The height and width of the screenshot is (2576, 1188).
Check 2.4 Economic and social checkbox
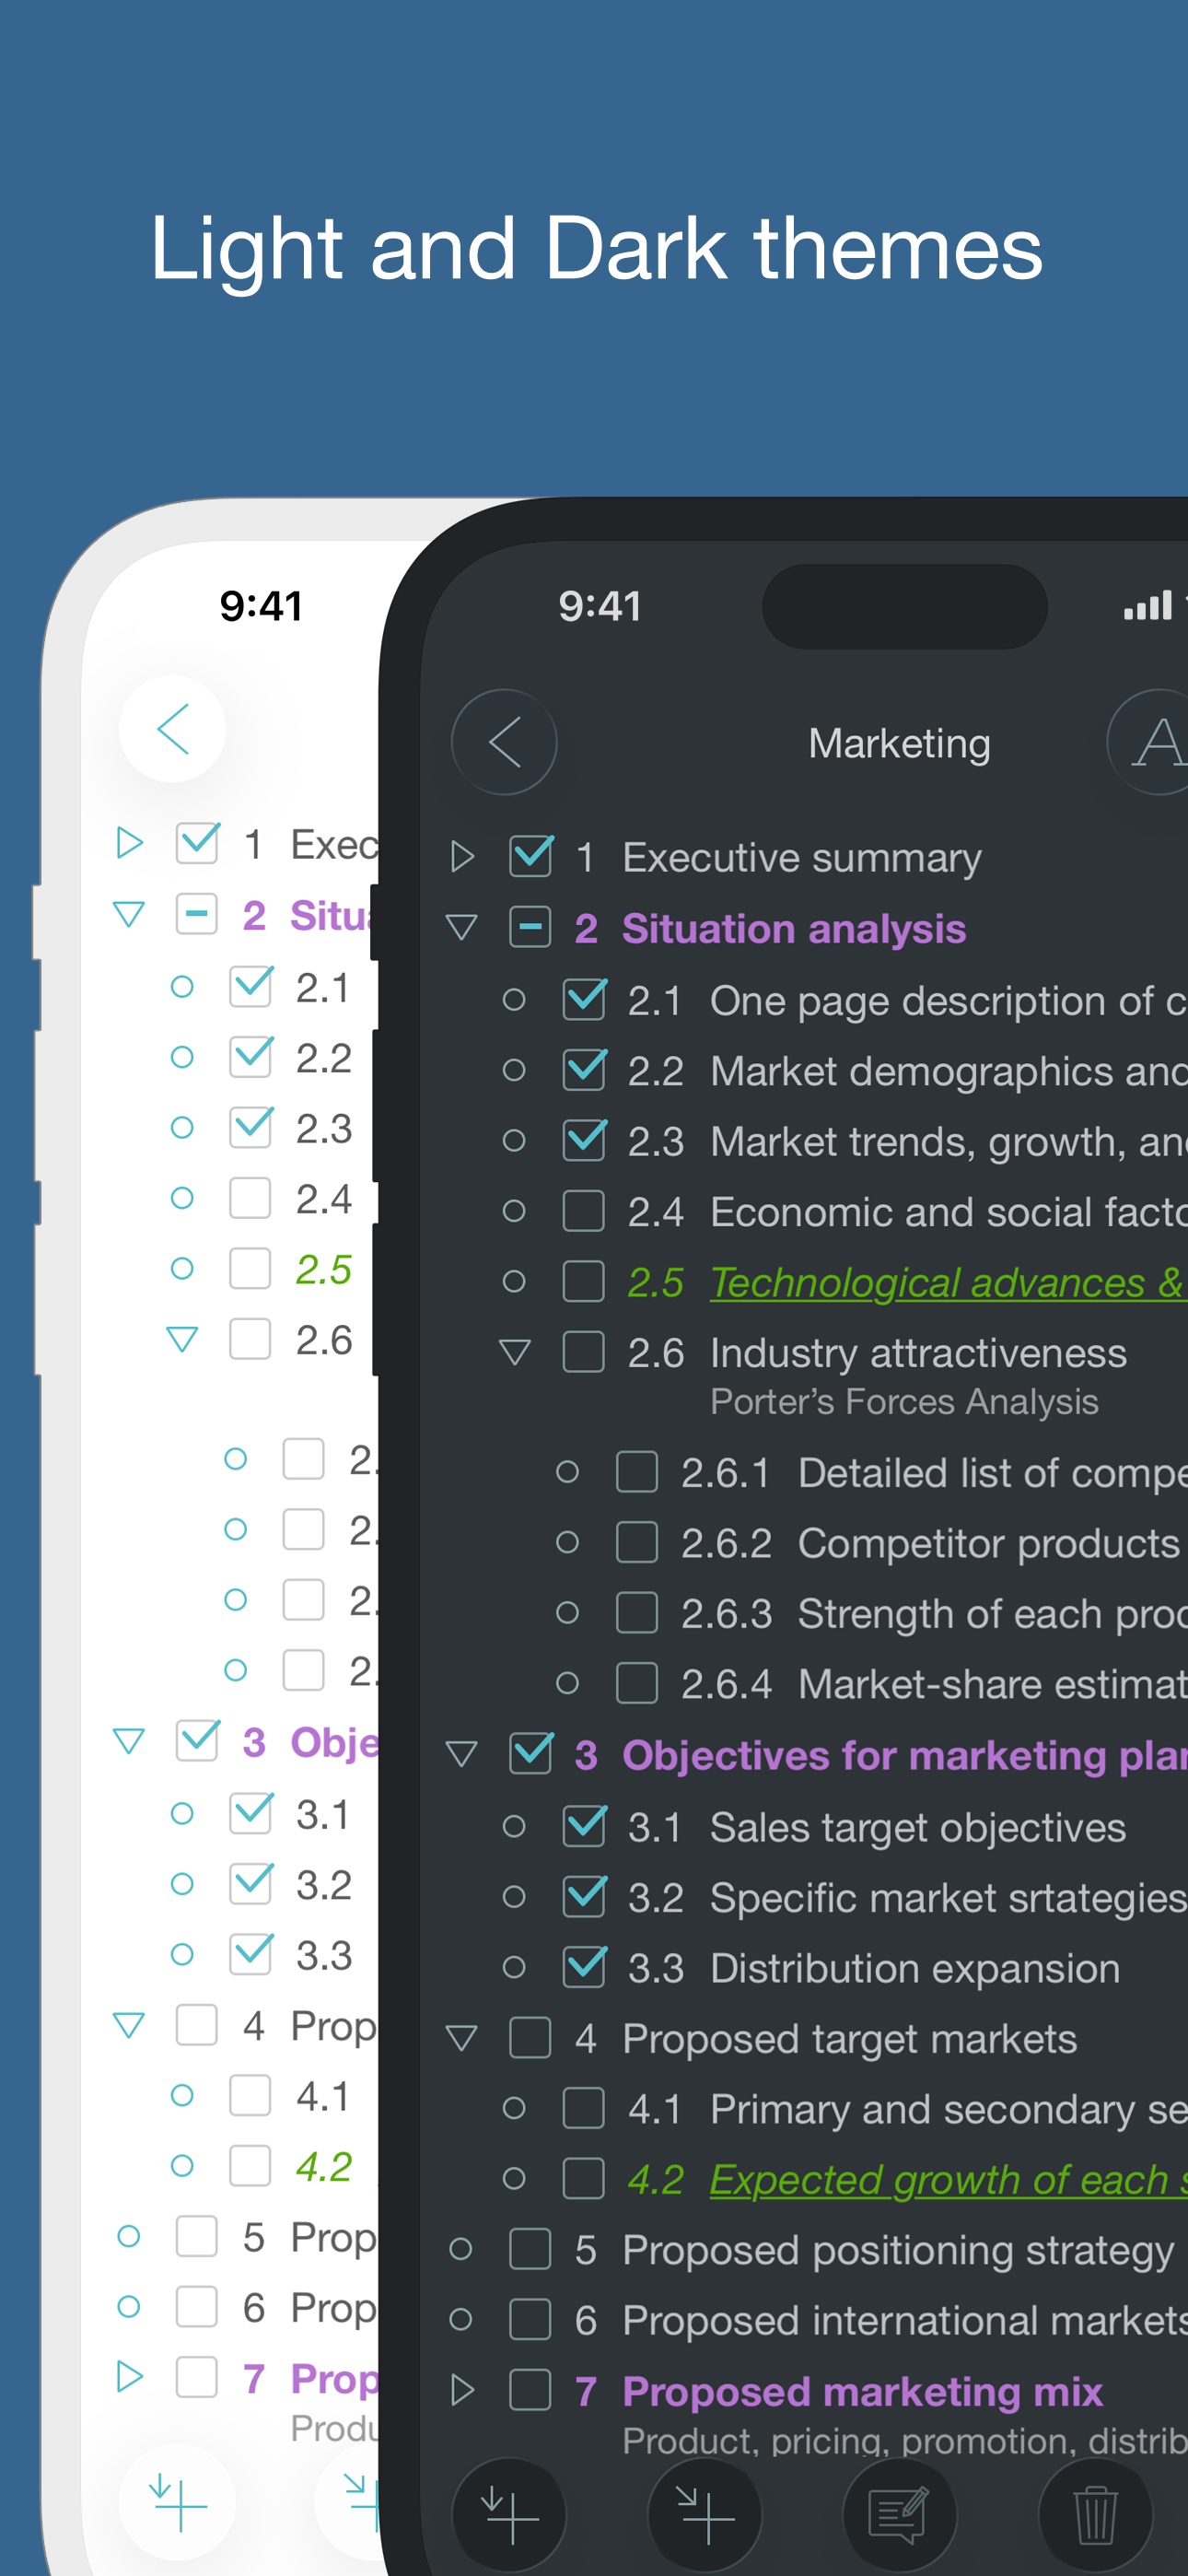pos(584,1211)
